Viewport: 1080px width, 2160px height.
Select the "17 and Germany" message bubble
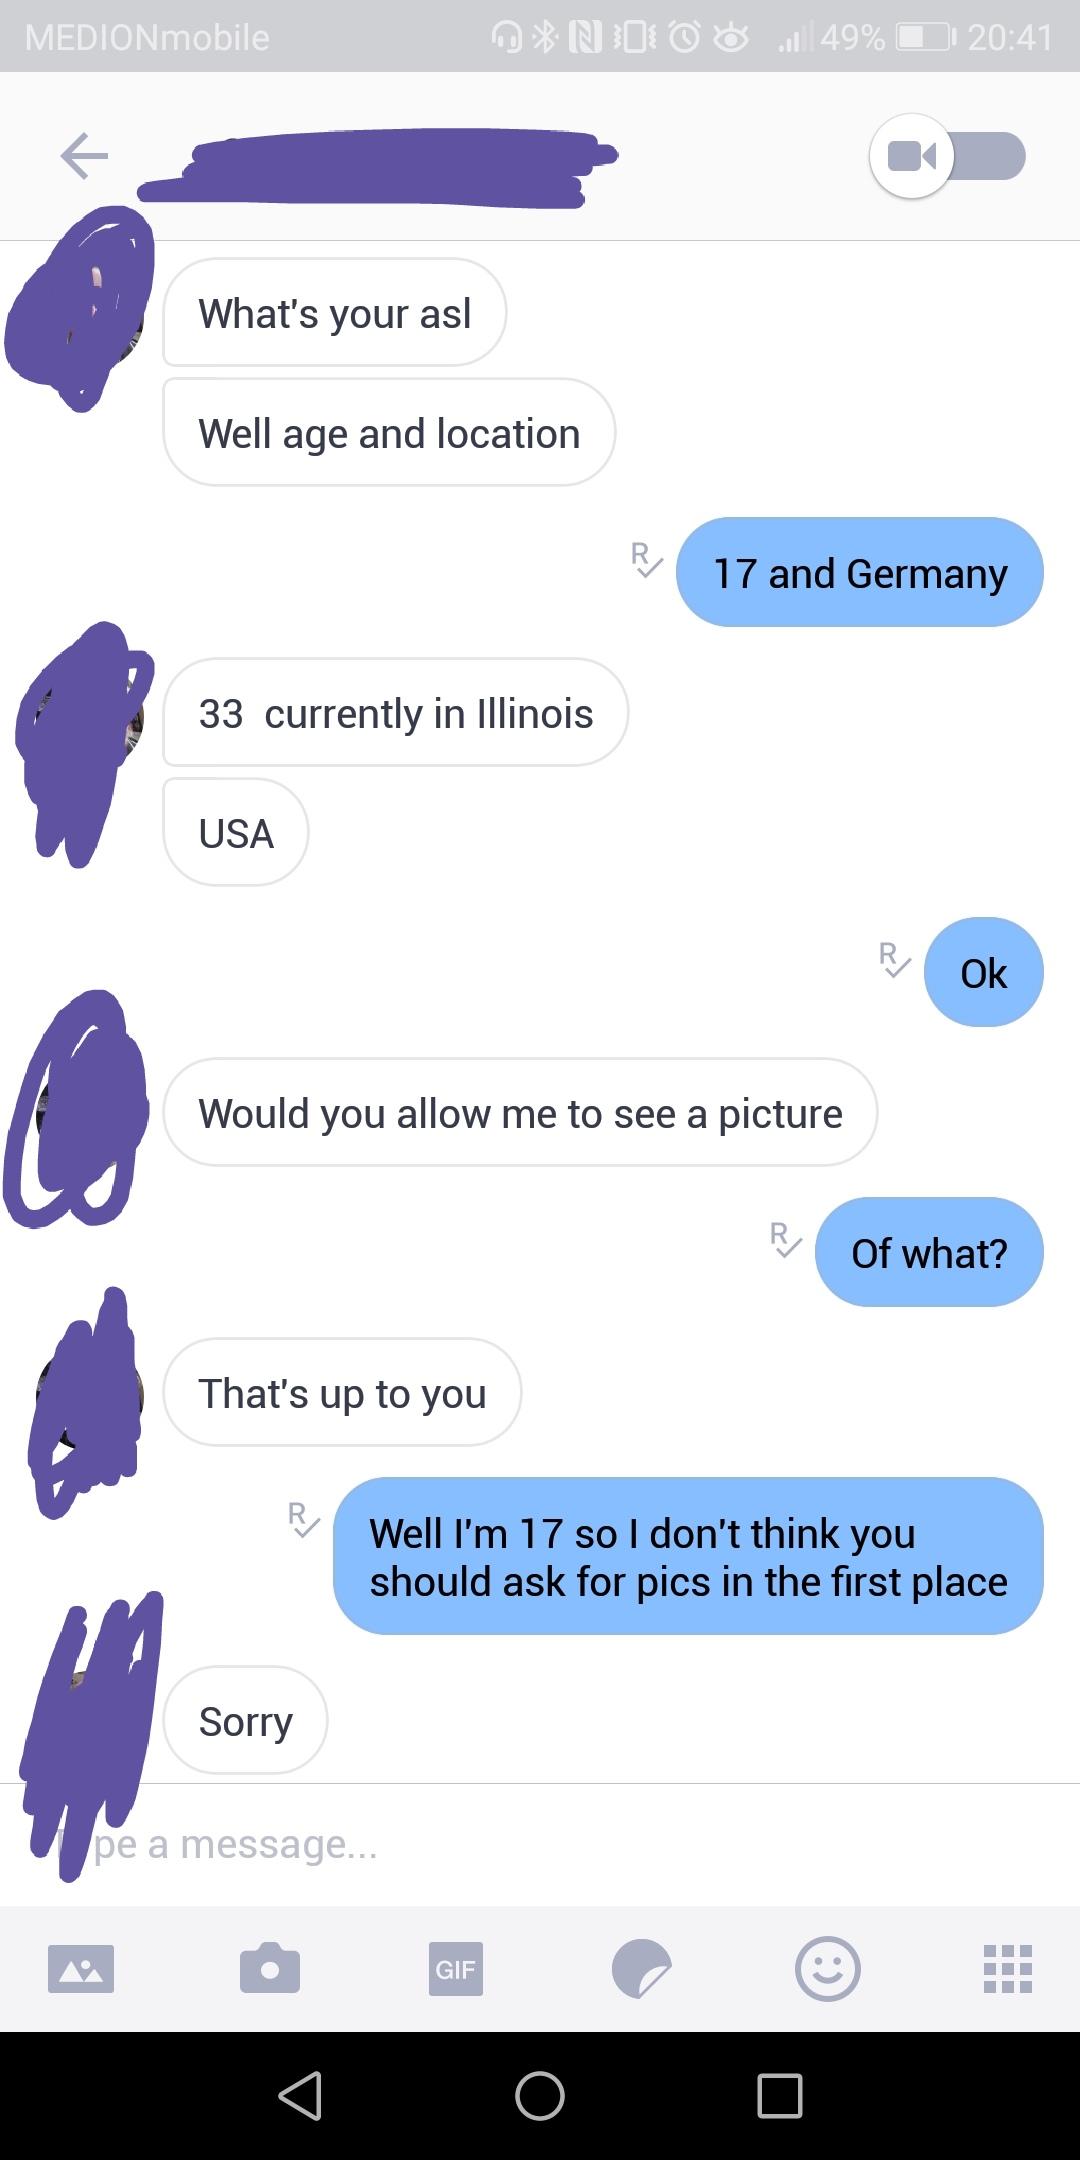click(860, 573)
